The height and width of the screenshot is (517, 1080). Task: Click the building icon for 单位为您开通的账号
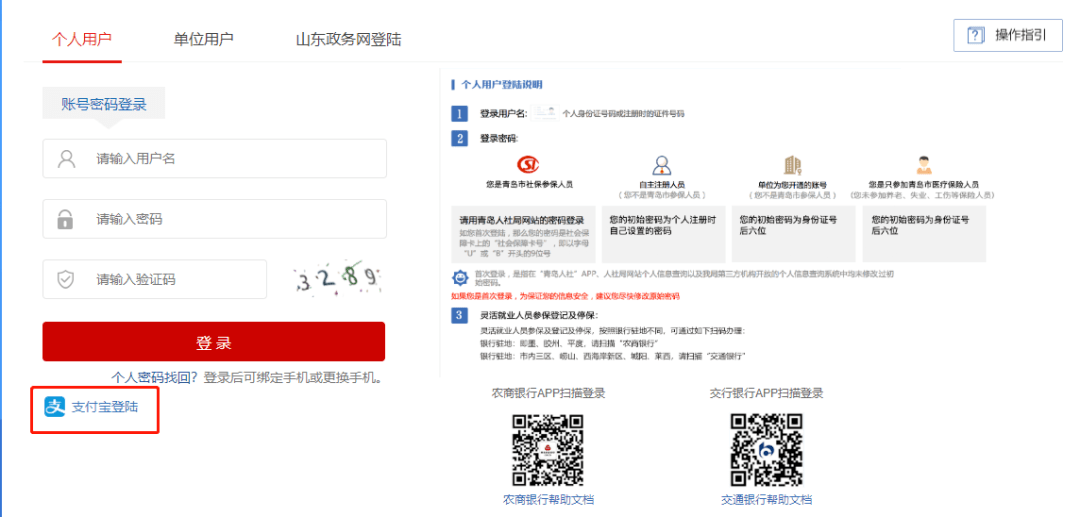click(793, 165)
